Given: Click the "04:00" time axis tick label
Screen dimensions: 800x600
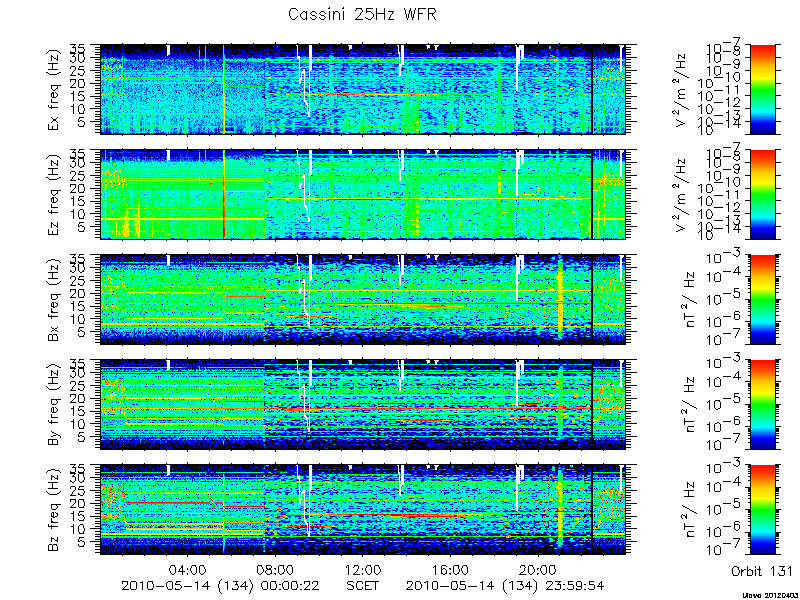Looking at the screenshot, I should point(187,569).
